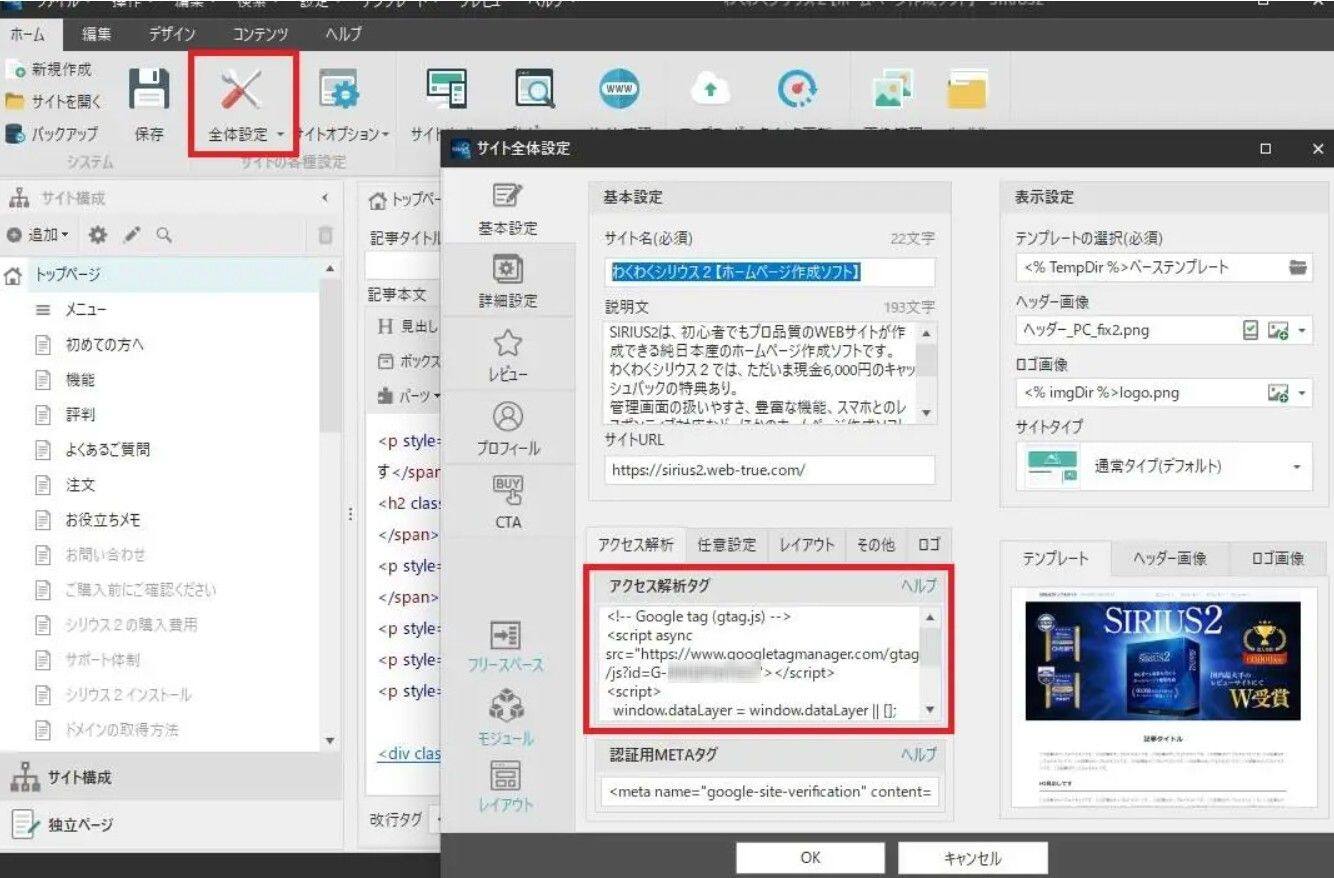Select ロゴ tab in dialog

pos(929,545)
